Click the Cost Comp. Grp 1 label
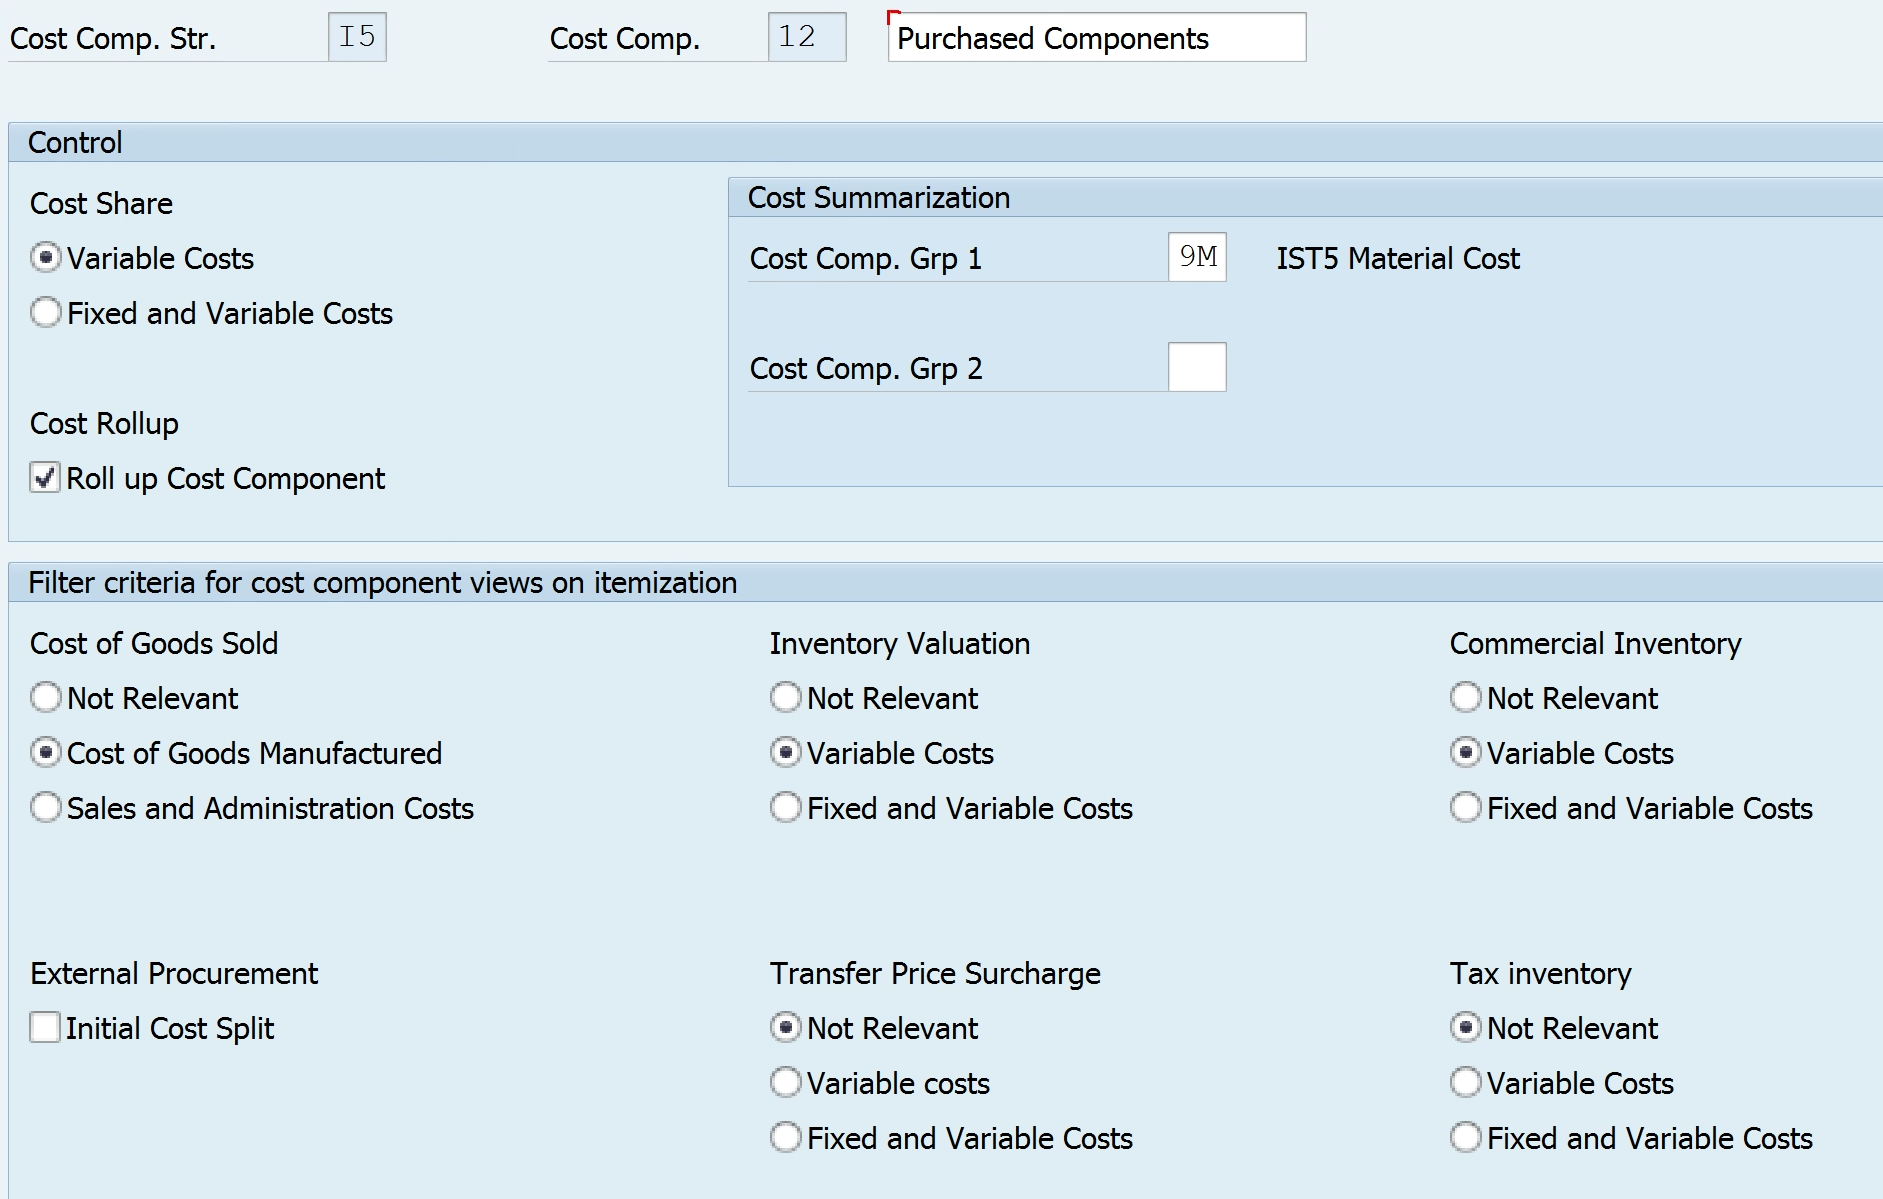 click(866, 259)
